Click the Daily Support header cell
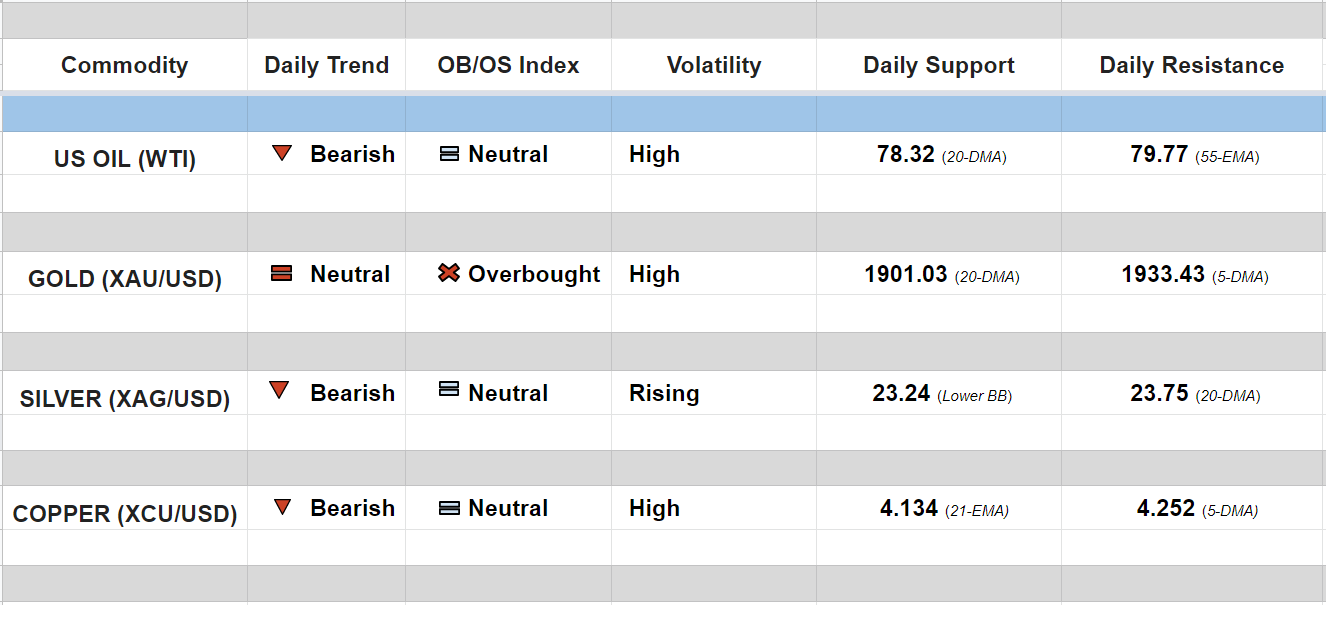The height and width of the screenshot is (635, 1326). [x=938, y=66]
